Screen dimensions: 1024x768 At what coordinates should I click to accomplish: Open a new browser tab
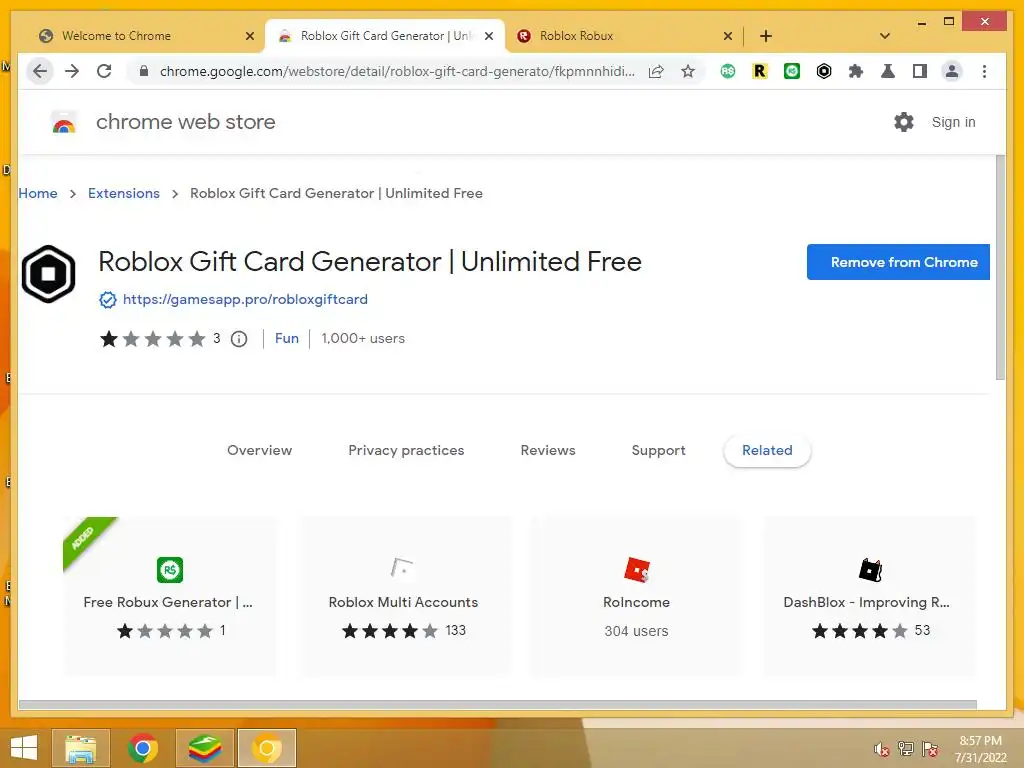(766, 36)
